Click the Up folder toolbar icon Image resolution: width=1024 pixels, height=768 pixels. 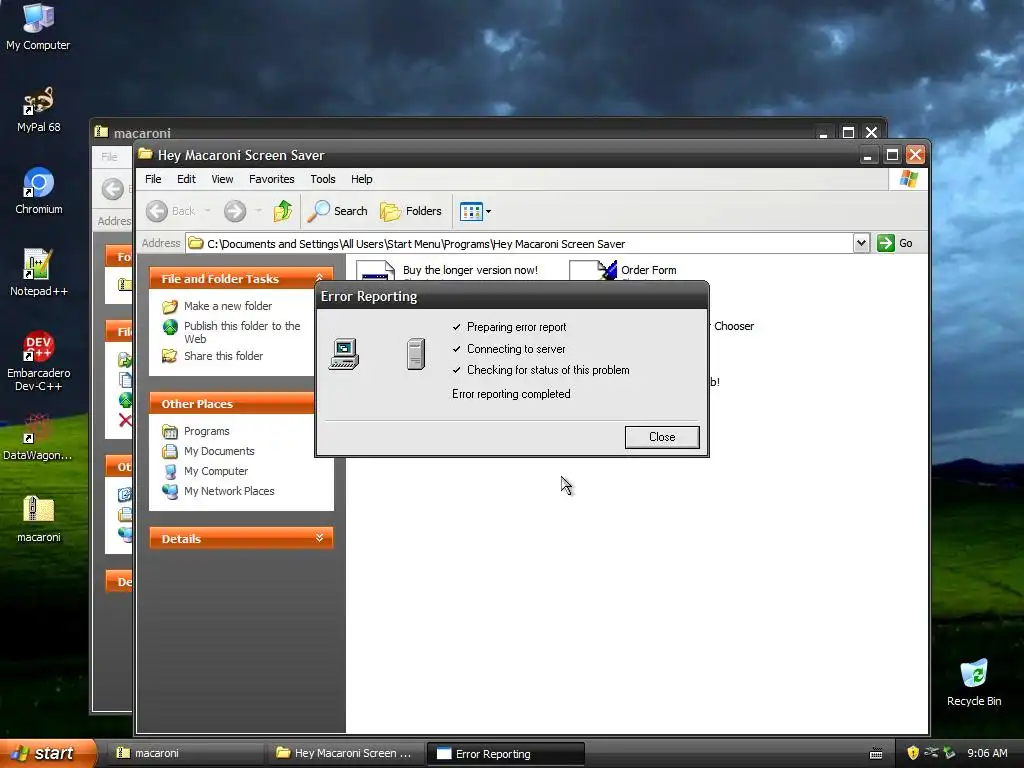pos(283,211)
